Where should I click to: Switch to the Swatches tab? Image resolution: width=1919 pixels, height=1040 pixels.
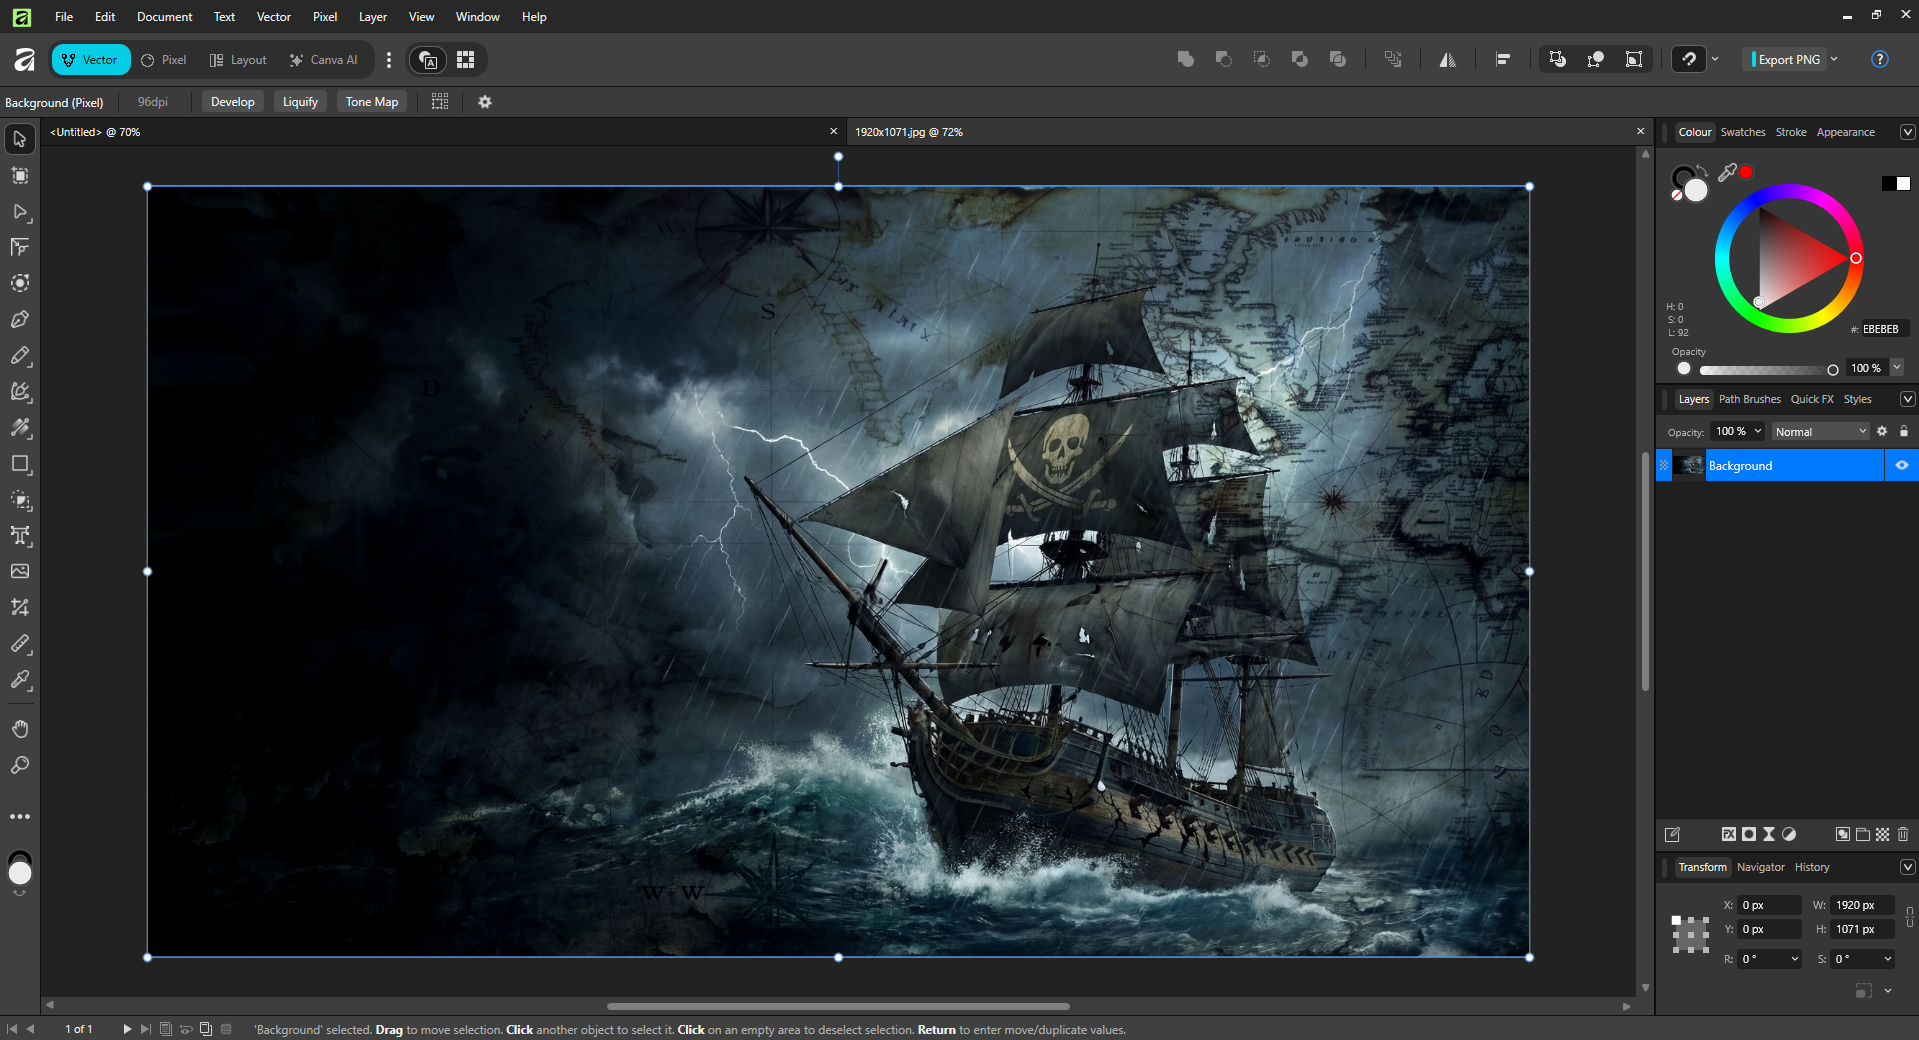click(x=1743, y=132)
